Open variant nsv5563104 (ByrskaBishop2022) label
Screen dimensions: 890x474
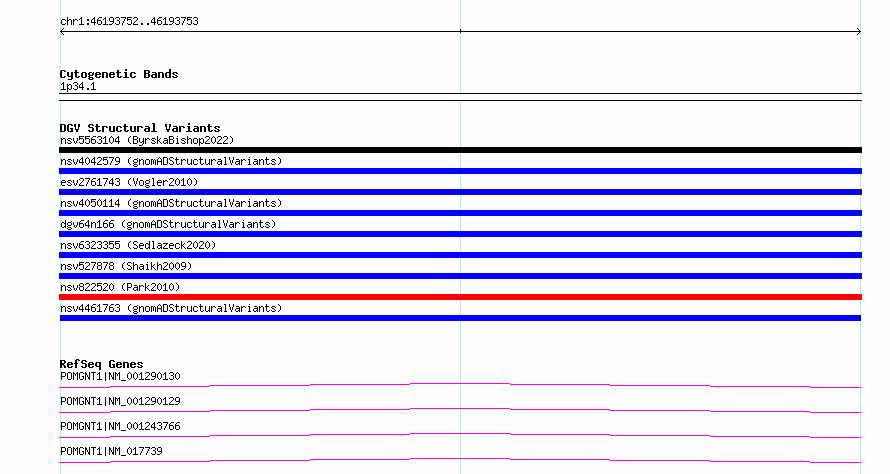[x=147, y=140]
